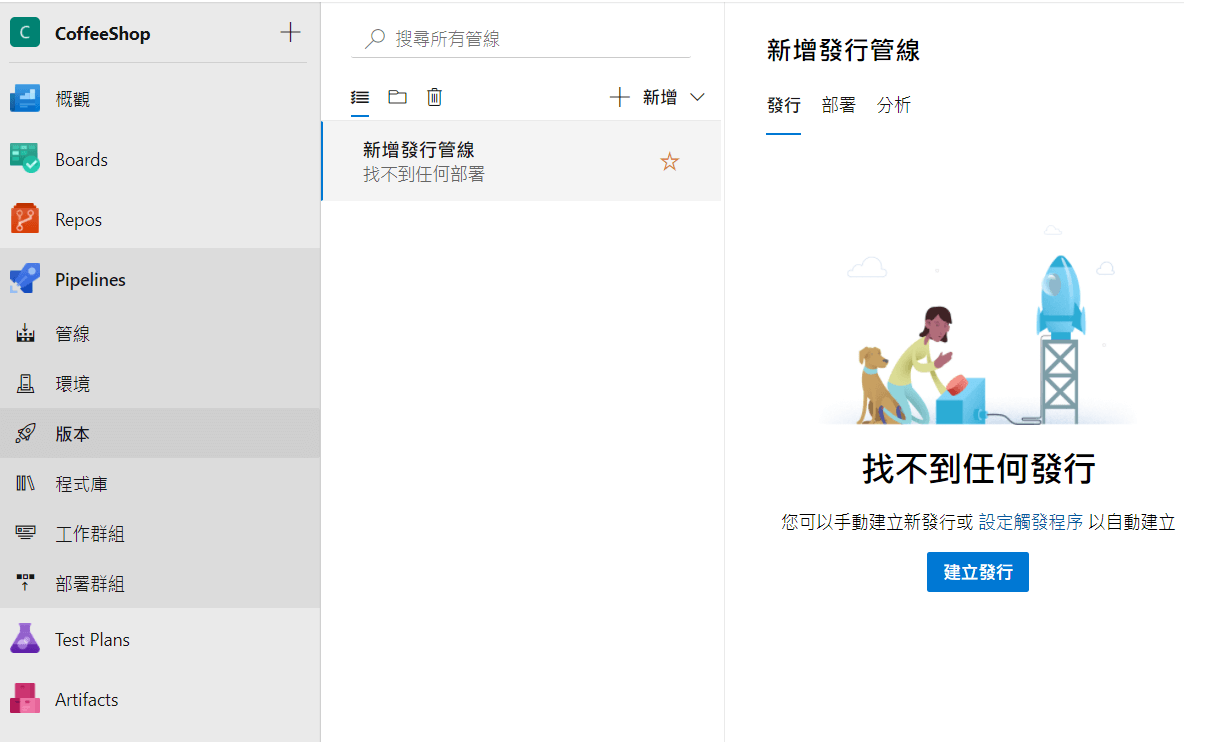Switch to the folder view icon

397,97
